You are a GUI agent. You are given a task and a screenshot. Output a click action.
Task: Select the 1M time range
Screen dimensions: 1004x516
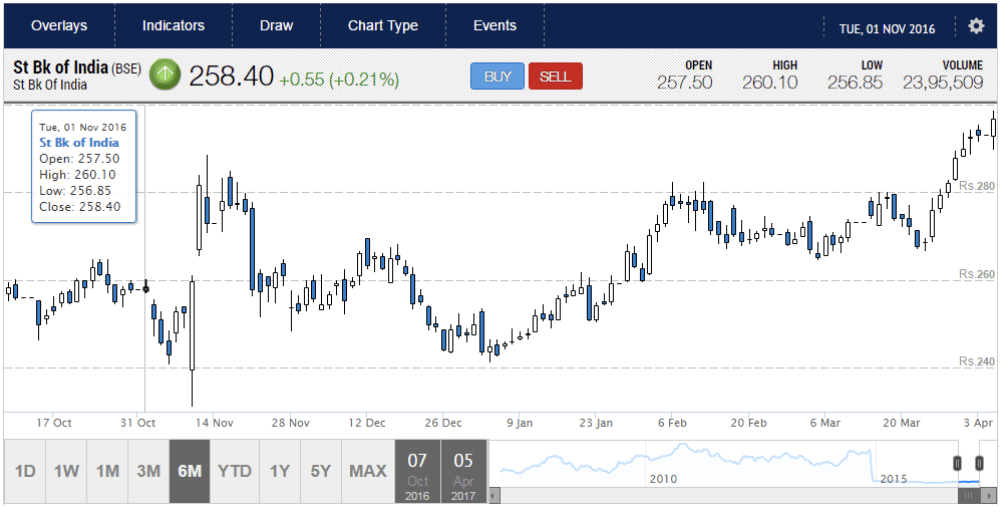(108, 471)
